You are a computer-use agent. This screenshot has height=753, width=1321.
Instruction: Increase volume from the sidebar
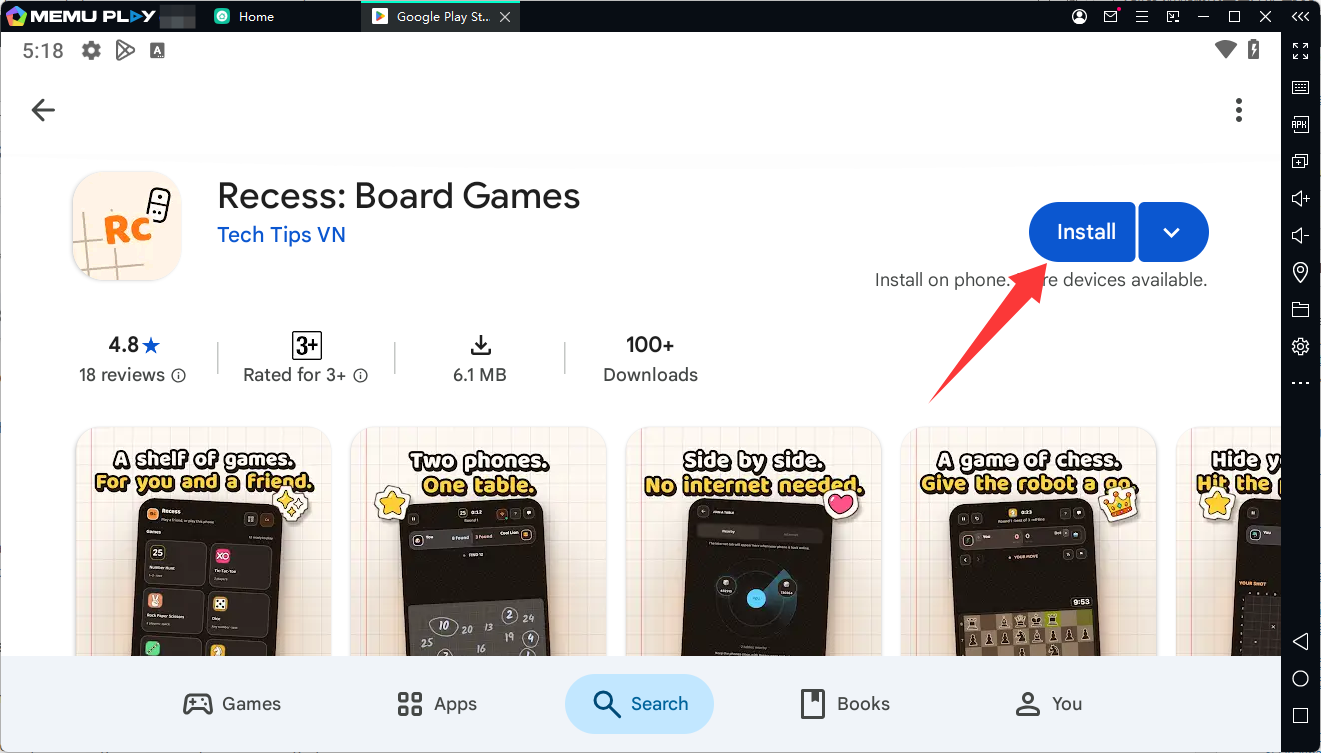point(1300,198)
